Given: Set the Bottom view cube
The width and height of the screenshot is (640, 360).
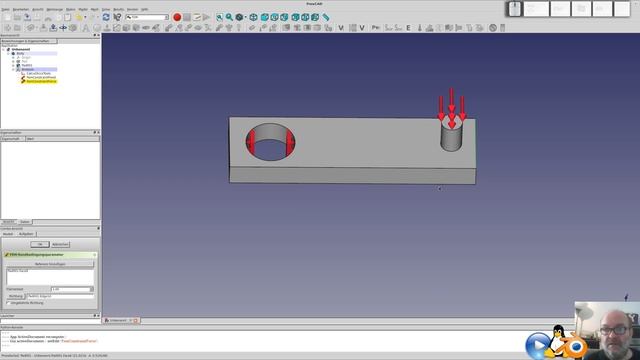Looking at the screenshot, I should coord(315,17).
